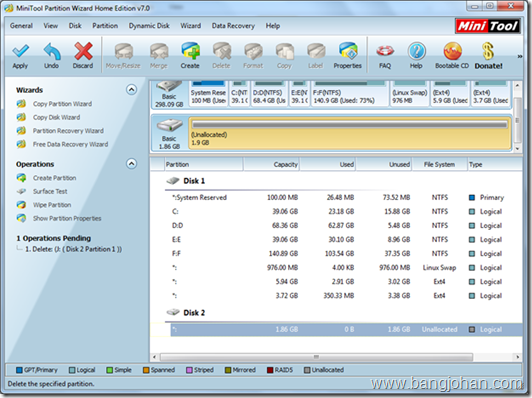Select the 1.86 GB Unallocated row
The height and width of the screenshot is (398, 532).
pos(346,329)
